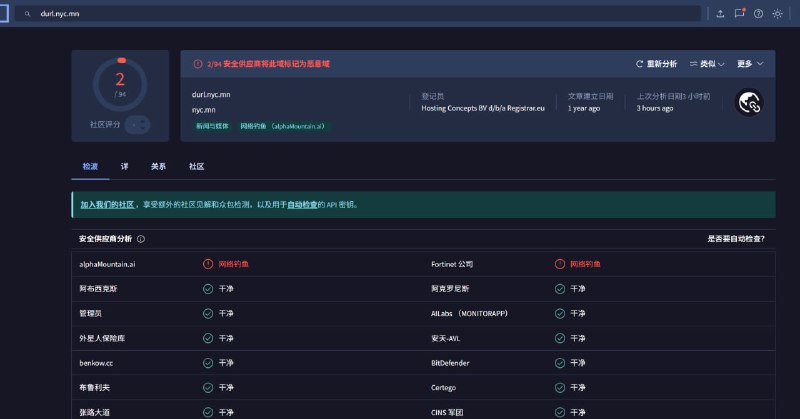Click the clean checkmark icon for 外星人保险库

[208, 338]
